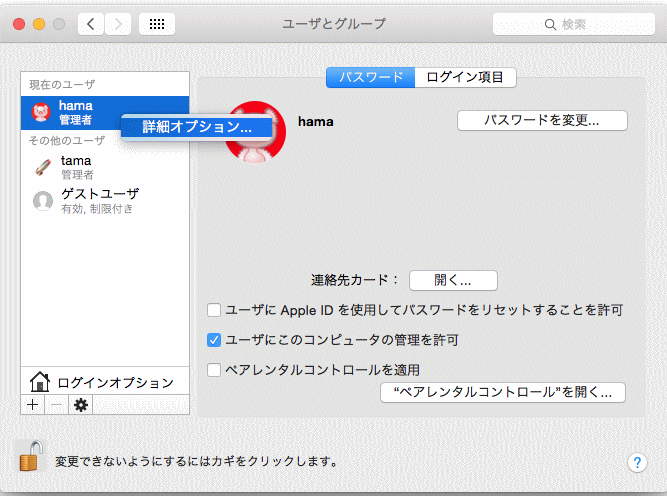This screenshot has height=496, width=667.
Task: Enable ペアレンタルコントロールを適用 checkbox
Action: tap(214, 370)
